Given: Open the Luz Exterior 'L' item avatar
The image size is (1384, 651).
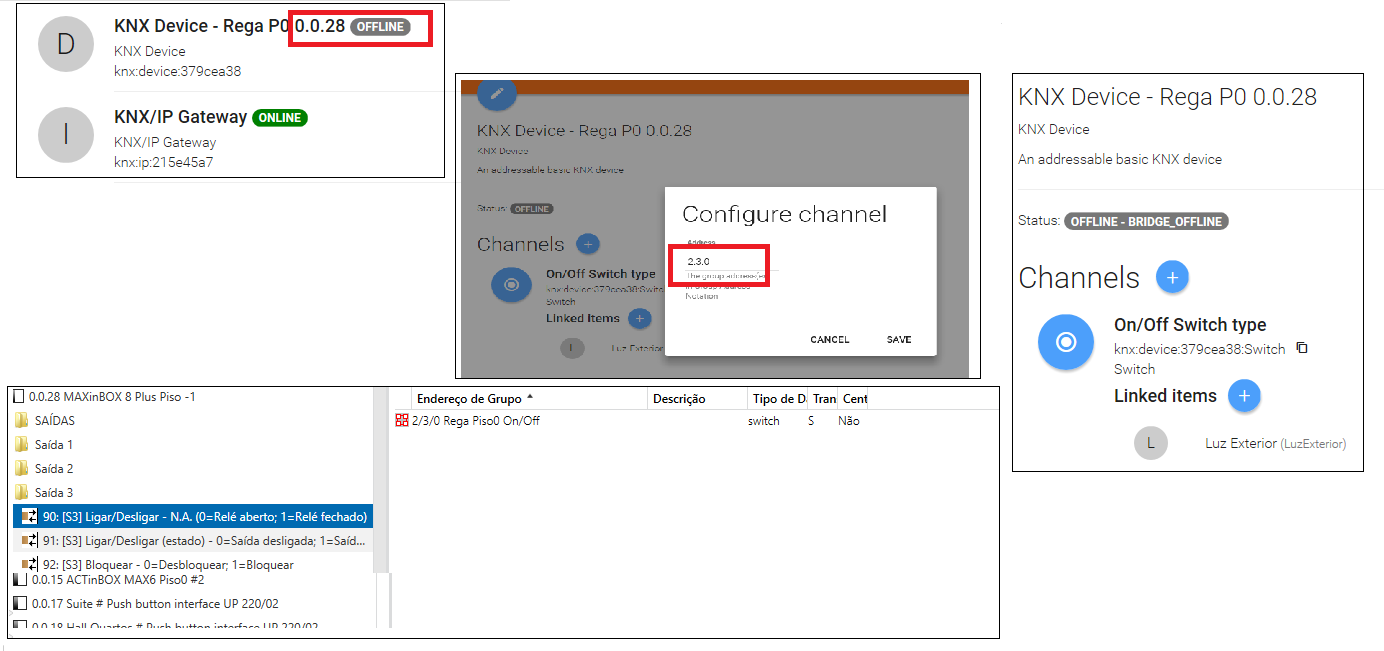Looking at the screenshot, I should (1151, 443).
